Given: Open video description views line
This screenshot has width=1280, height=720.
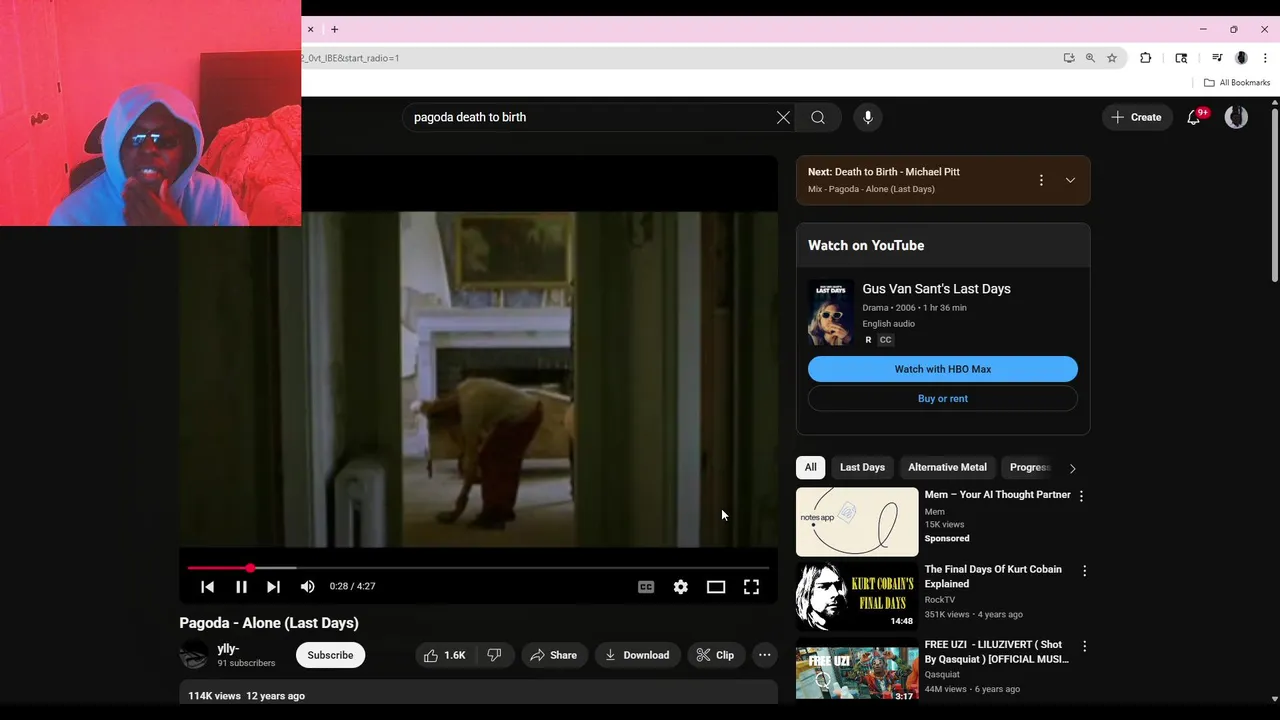Looking at the screenshot, I should 247,696.
